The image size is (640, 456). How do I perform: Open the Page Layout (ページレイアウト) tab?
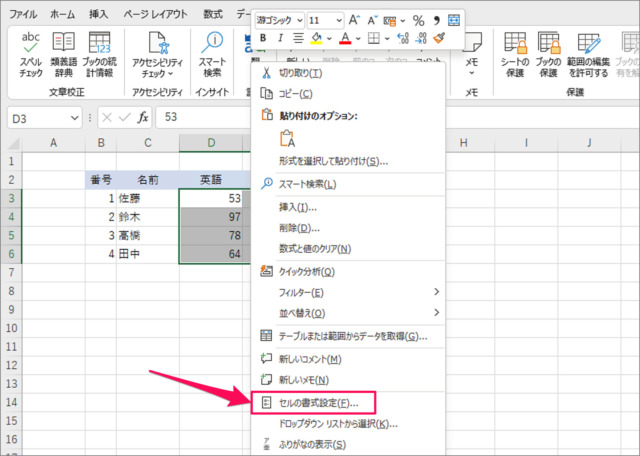[x=156, y=15]
